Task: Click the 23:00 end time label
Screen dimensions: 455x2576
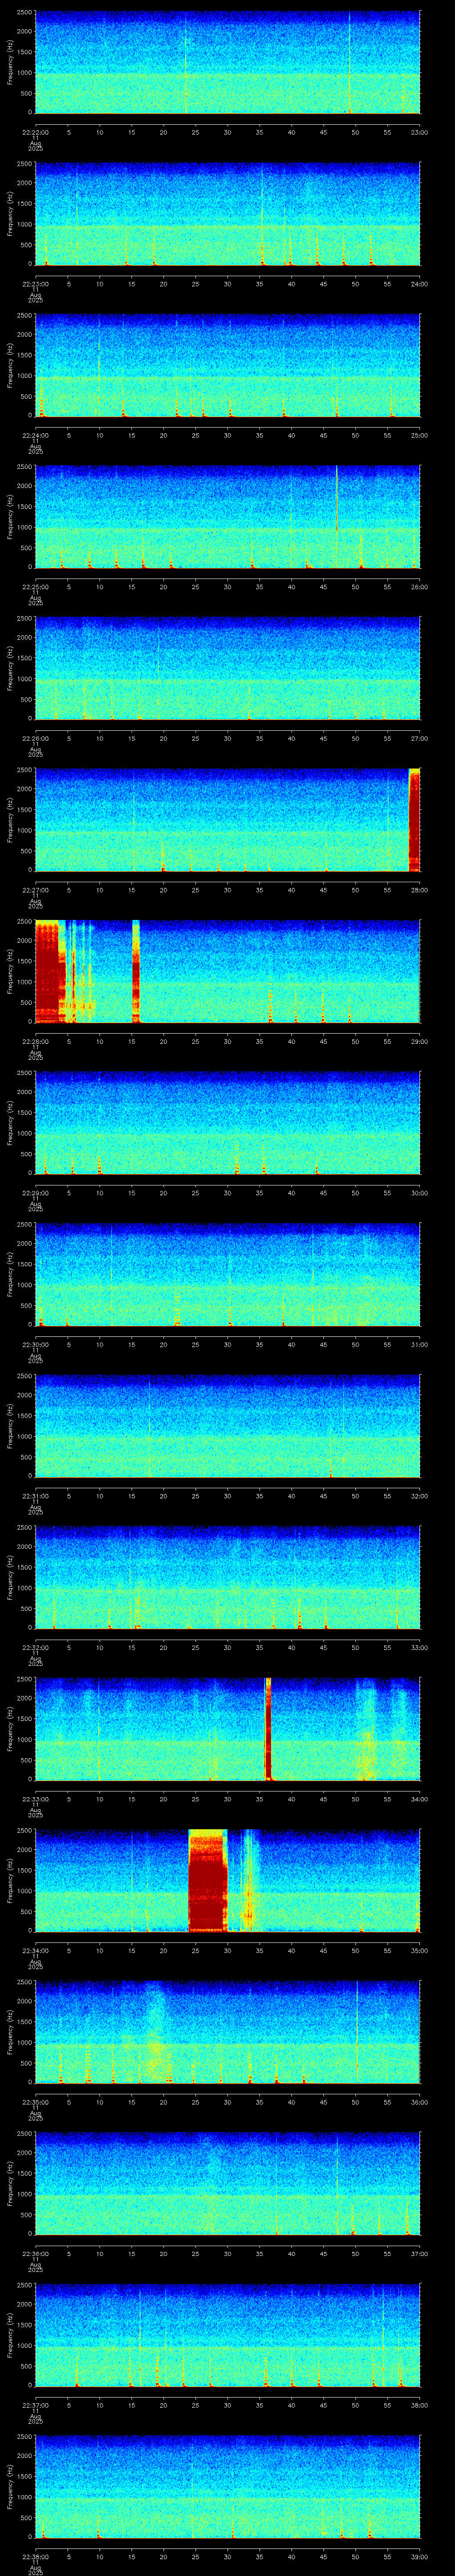Action: 419,132
